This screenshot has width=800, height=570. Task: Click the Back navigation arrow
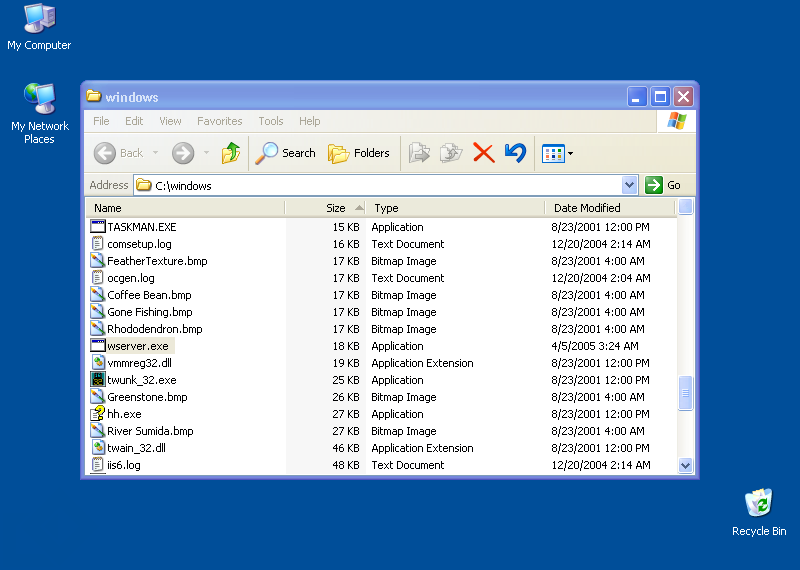(105, 153)
